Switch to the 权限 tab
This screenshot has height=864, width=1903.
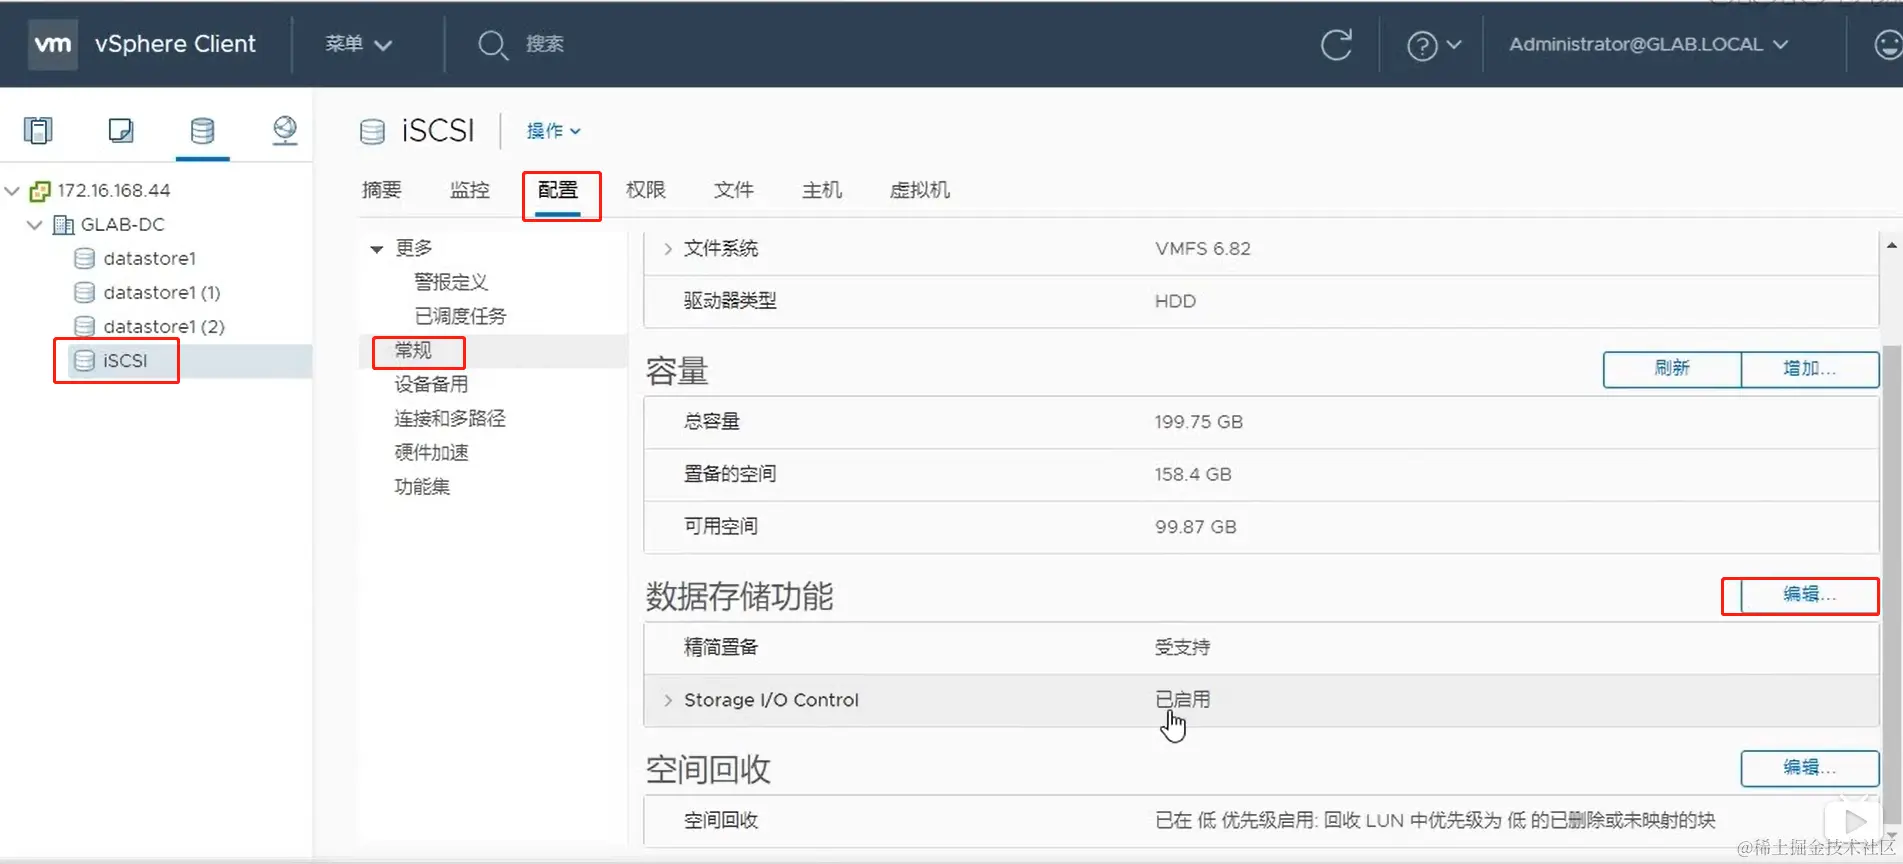coord(646,190)
